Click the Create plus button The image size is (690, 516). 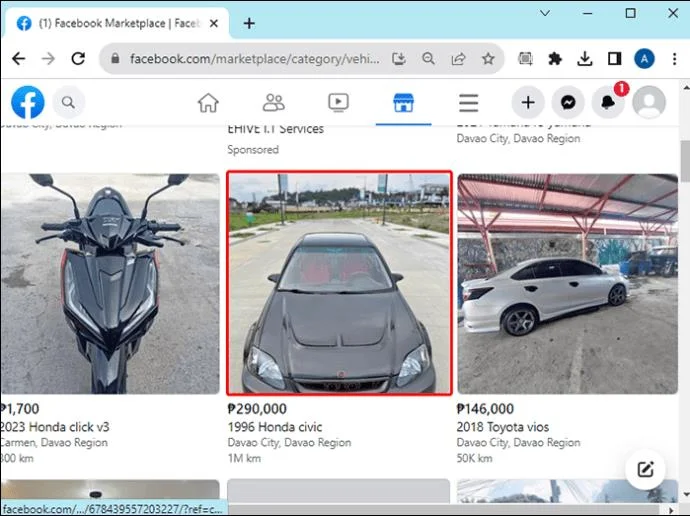tap(528, 102)
